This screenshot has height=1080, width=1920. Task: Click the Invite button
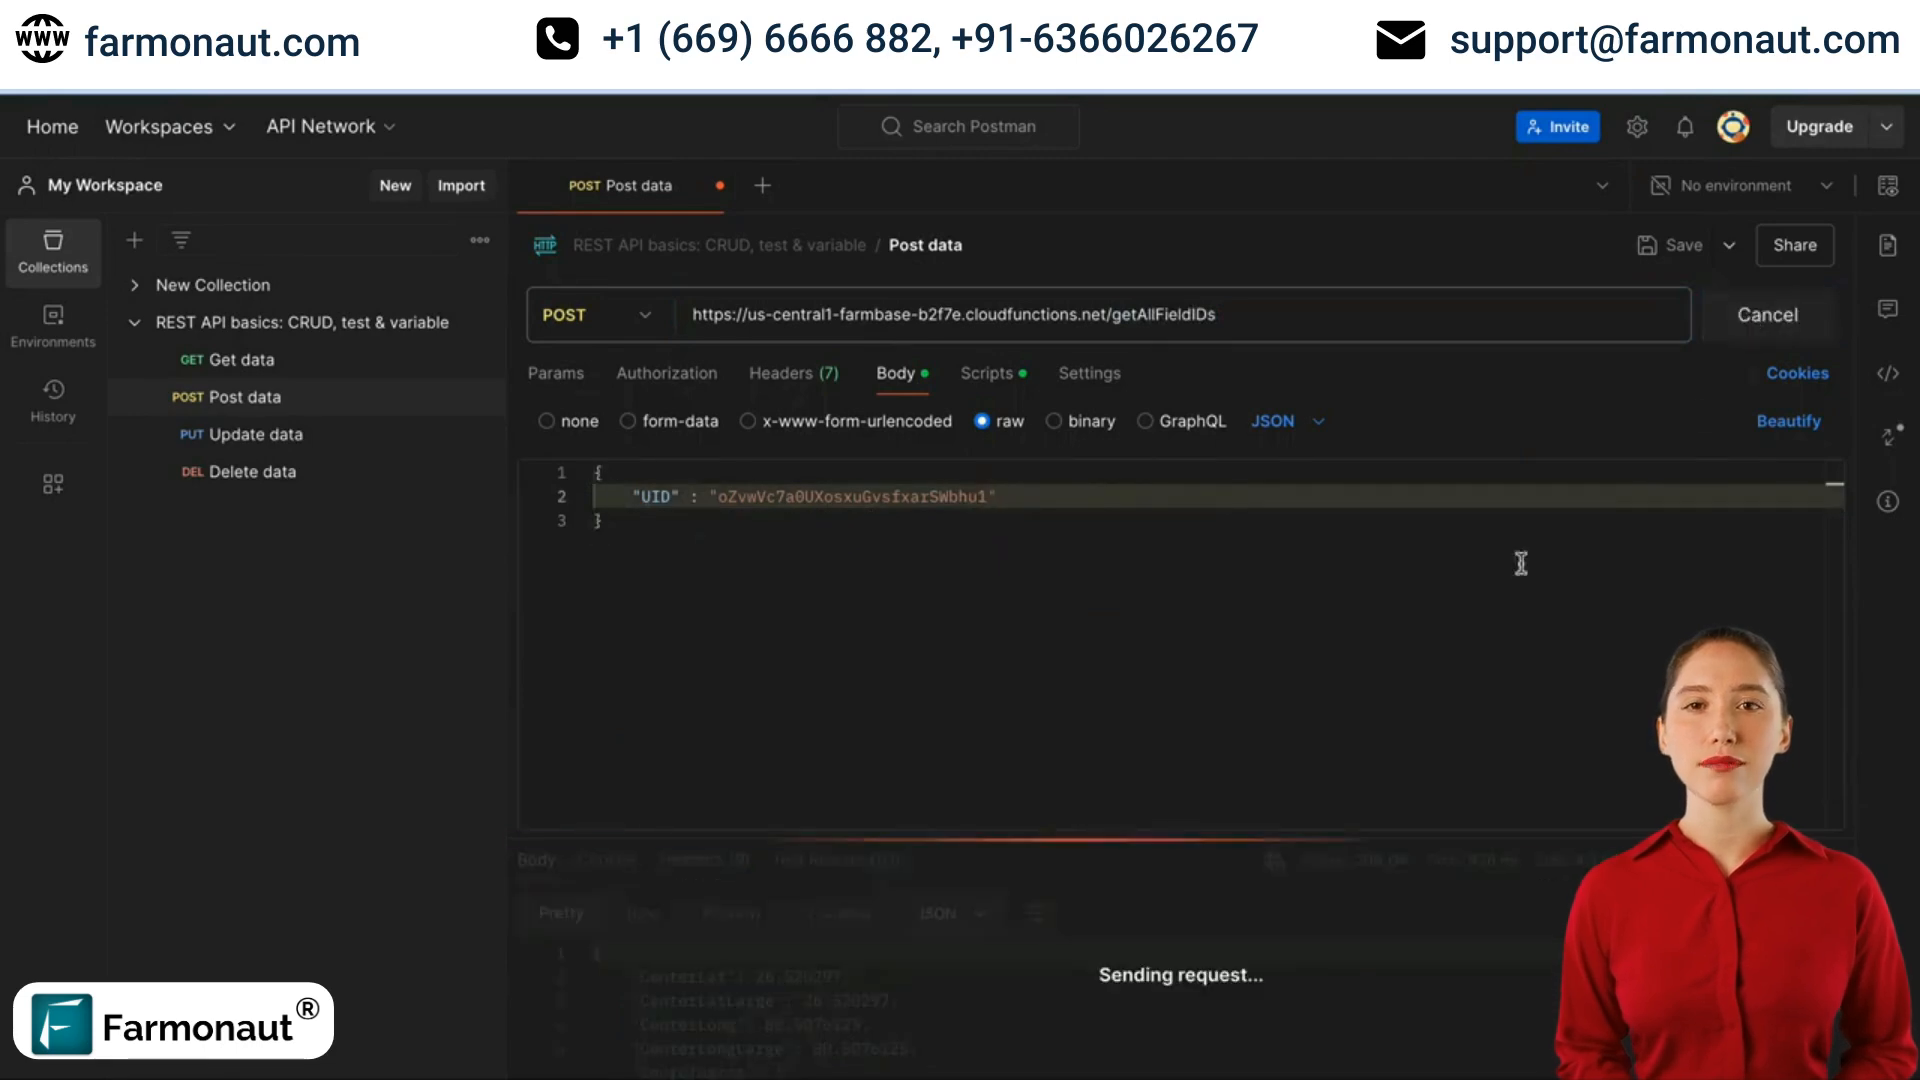pos(1559,127)
